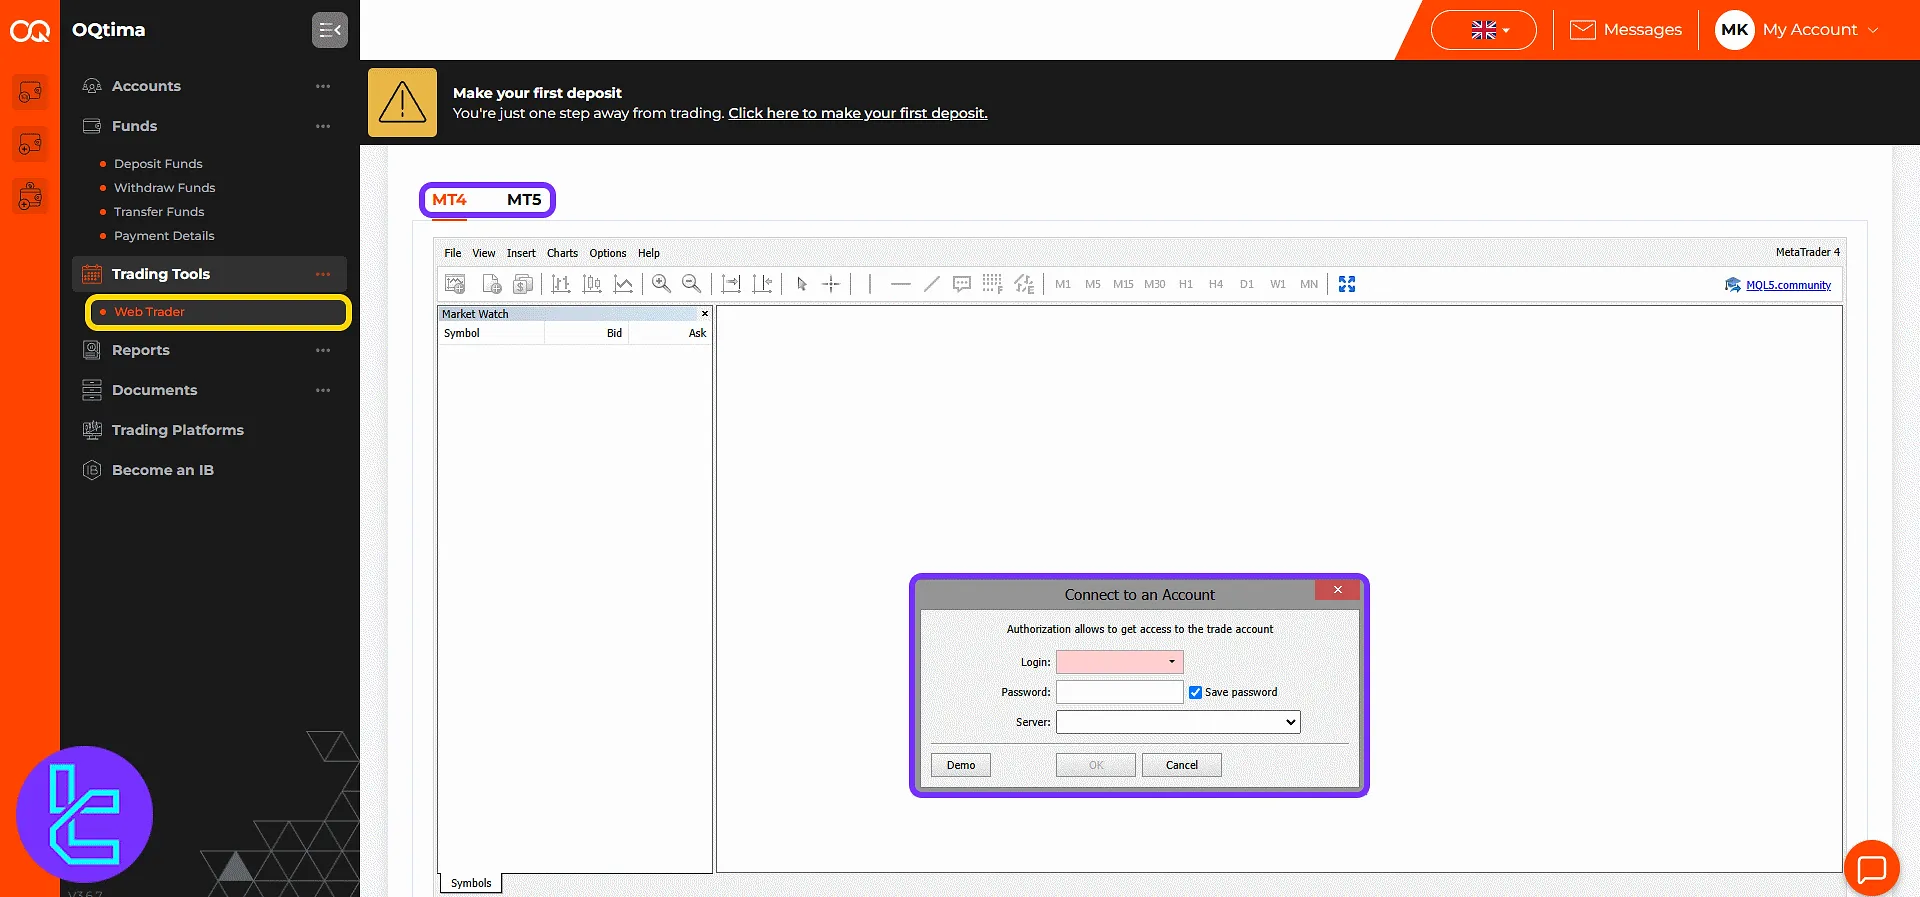
Task: Switch to the MT4 tab
Action: click(449, 200)
